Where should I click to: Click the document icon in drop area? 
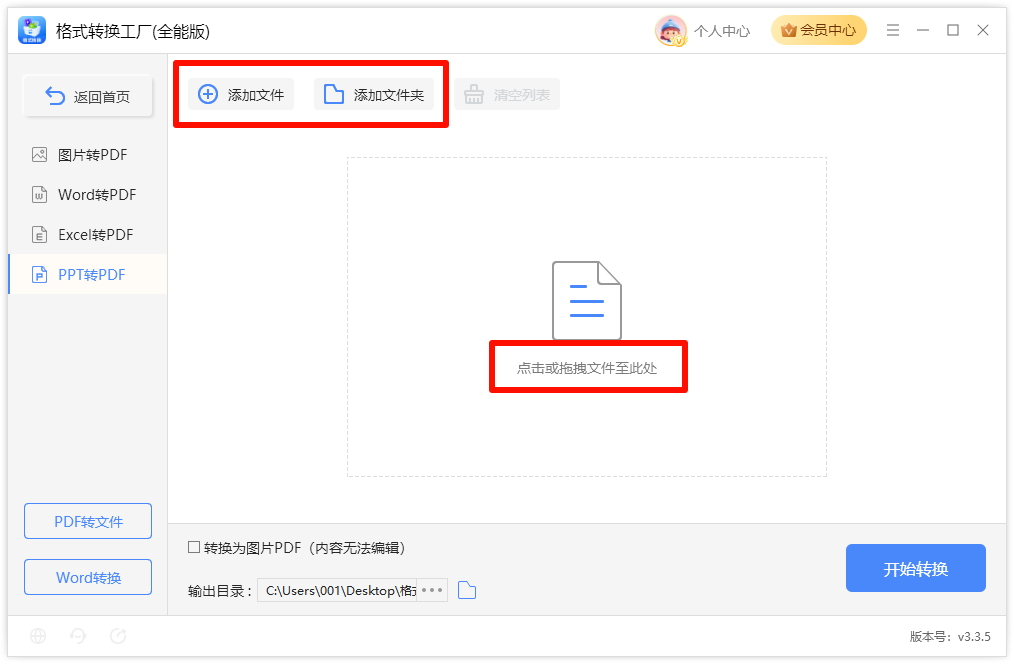coord(587,301)
